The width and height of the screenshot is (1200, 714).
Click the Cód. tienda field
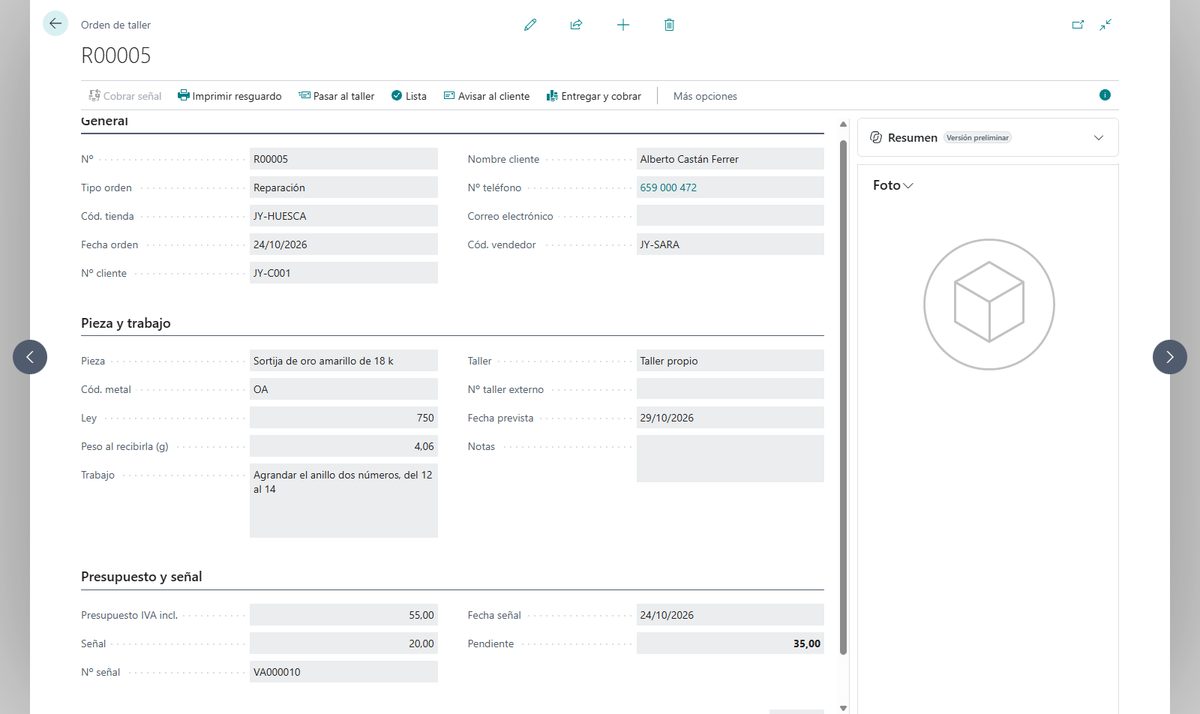click(344, 216)
